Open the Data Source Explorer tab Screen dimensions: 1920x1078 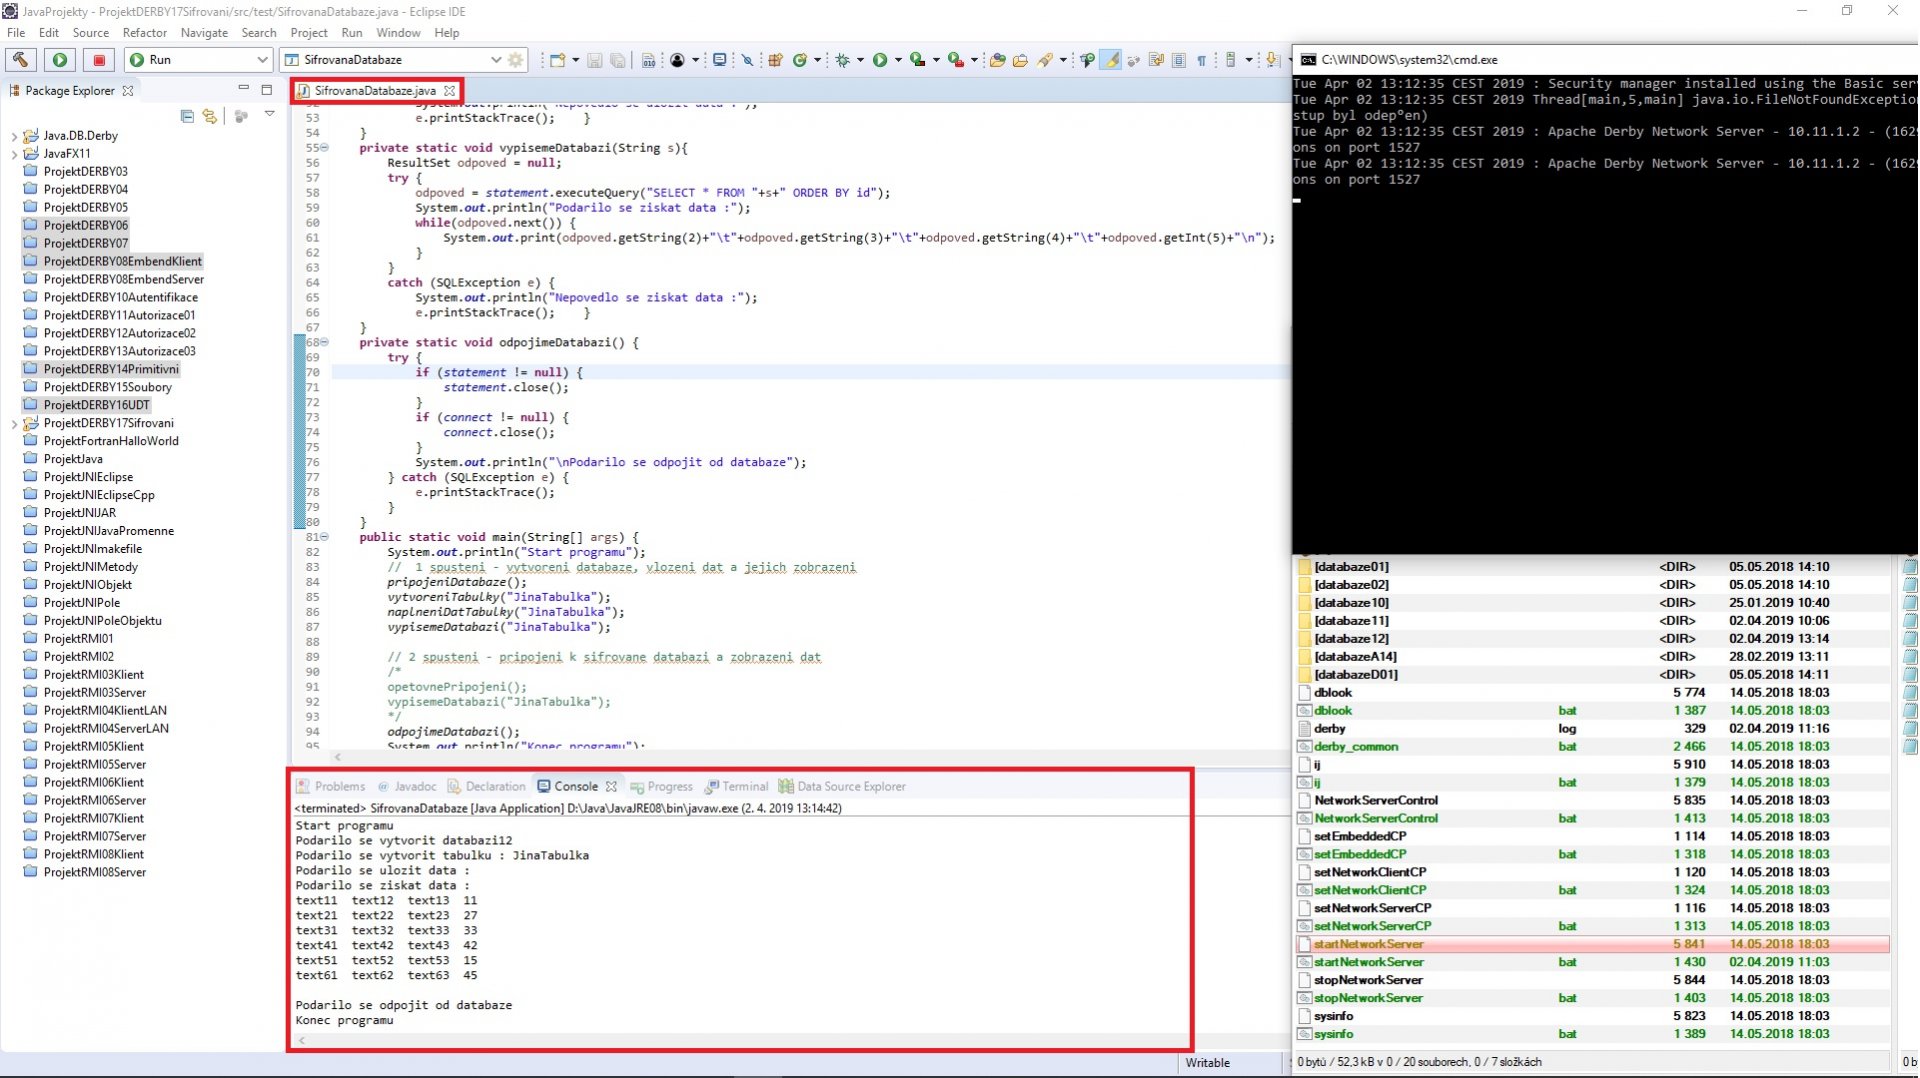[850, 787]
